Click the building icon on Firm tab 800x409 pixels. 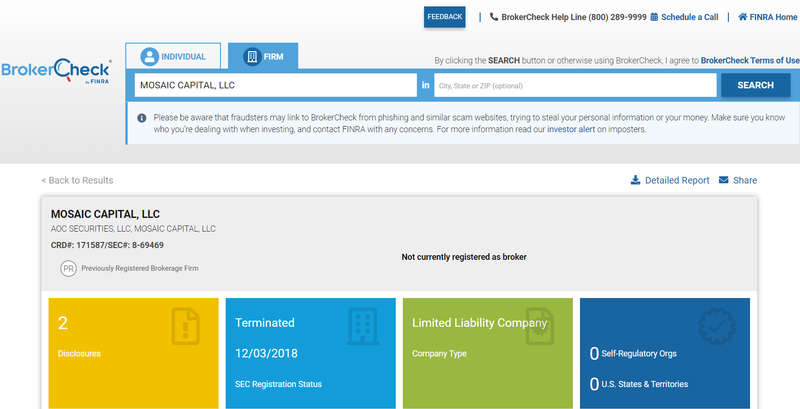pos(252,57)
